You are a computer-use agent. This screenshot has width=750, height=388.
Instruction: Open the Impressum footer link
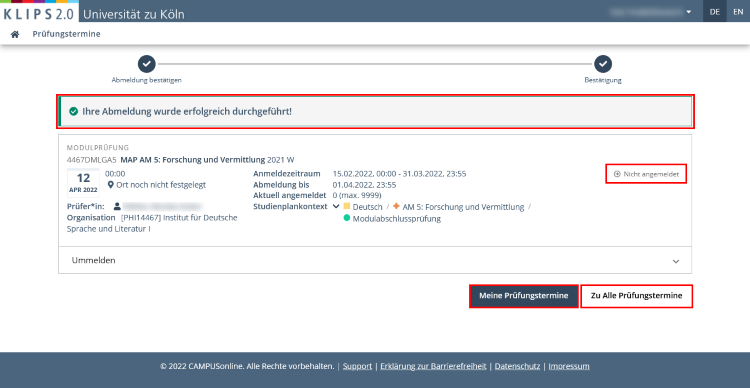click(569, 366)
